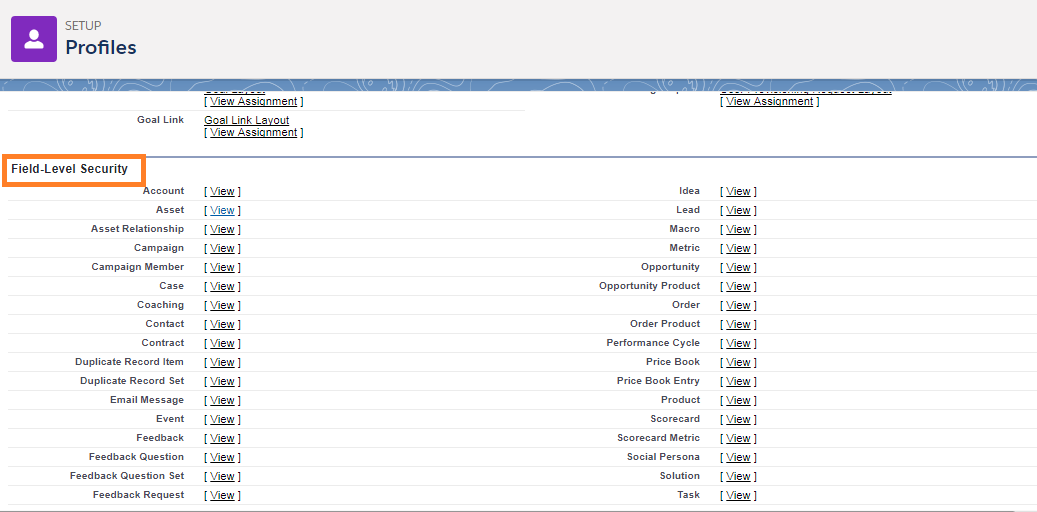Open Opportunity field security View link
The width and height of the screenshot is (1037, 512).
point(738,267)
